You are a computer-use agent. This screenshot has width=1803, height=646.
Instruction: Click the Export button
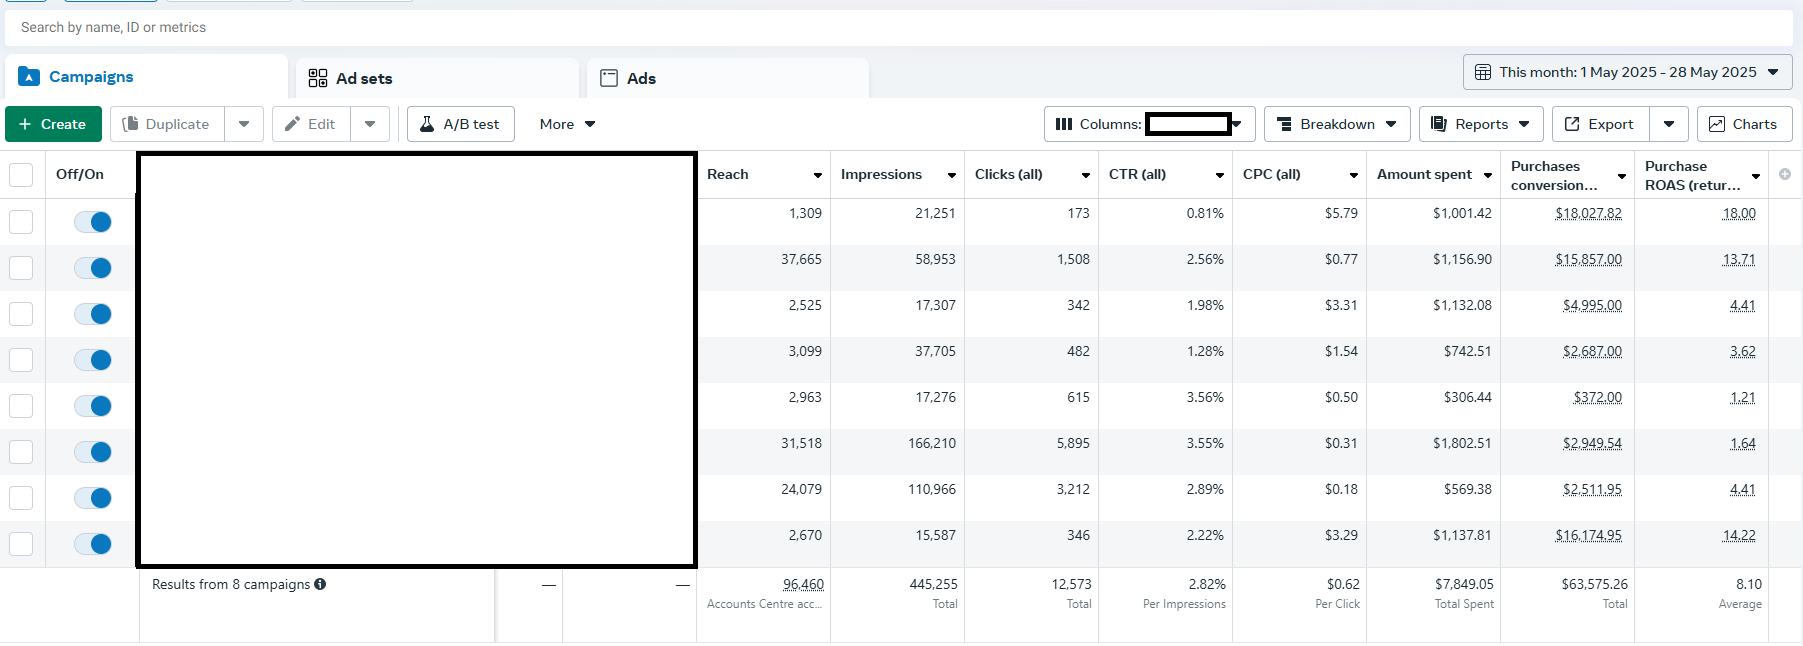coord(1599,124)
